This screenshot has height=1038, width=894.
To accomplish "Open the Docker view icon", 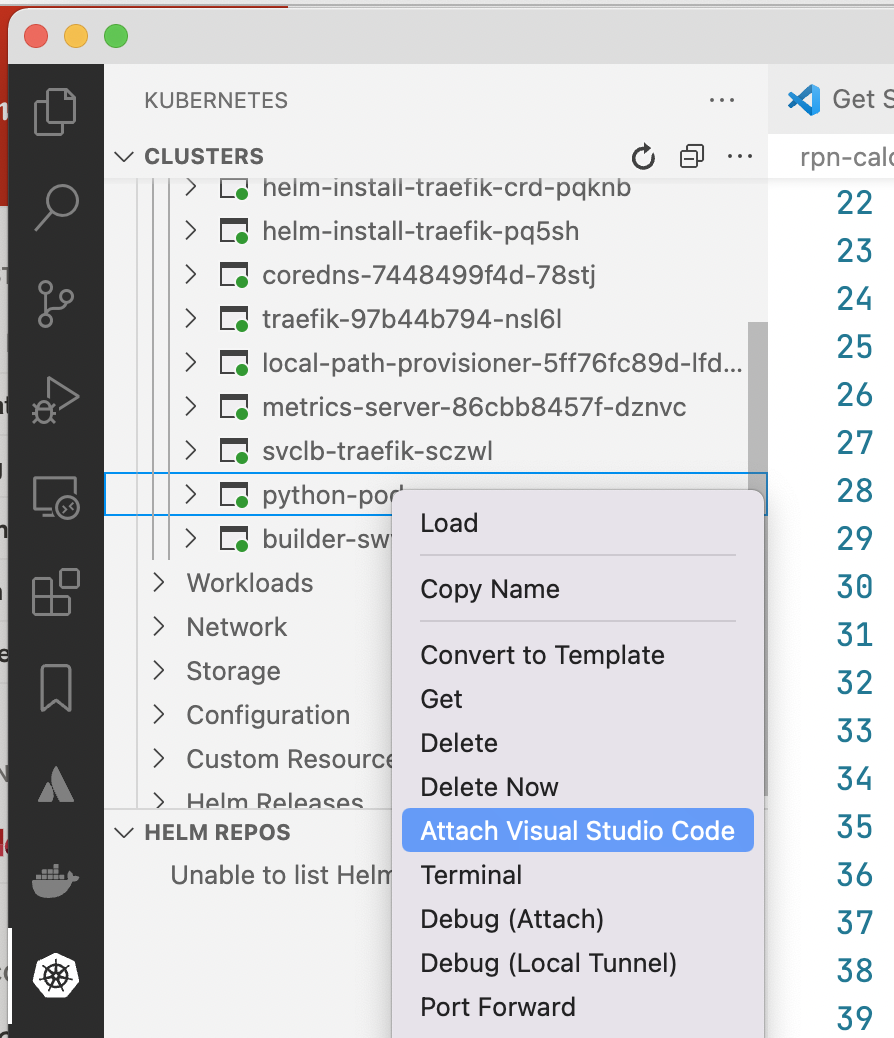I will click(56, 880).
